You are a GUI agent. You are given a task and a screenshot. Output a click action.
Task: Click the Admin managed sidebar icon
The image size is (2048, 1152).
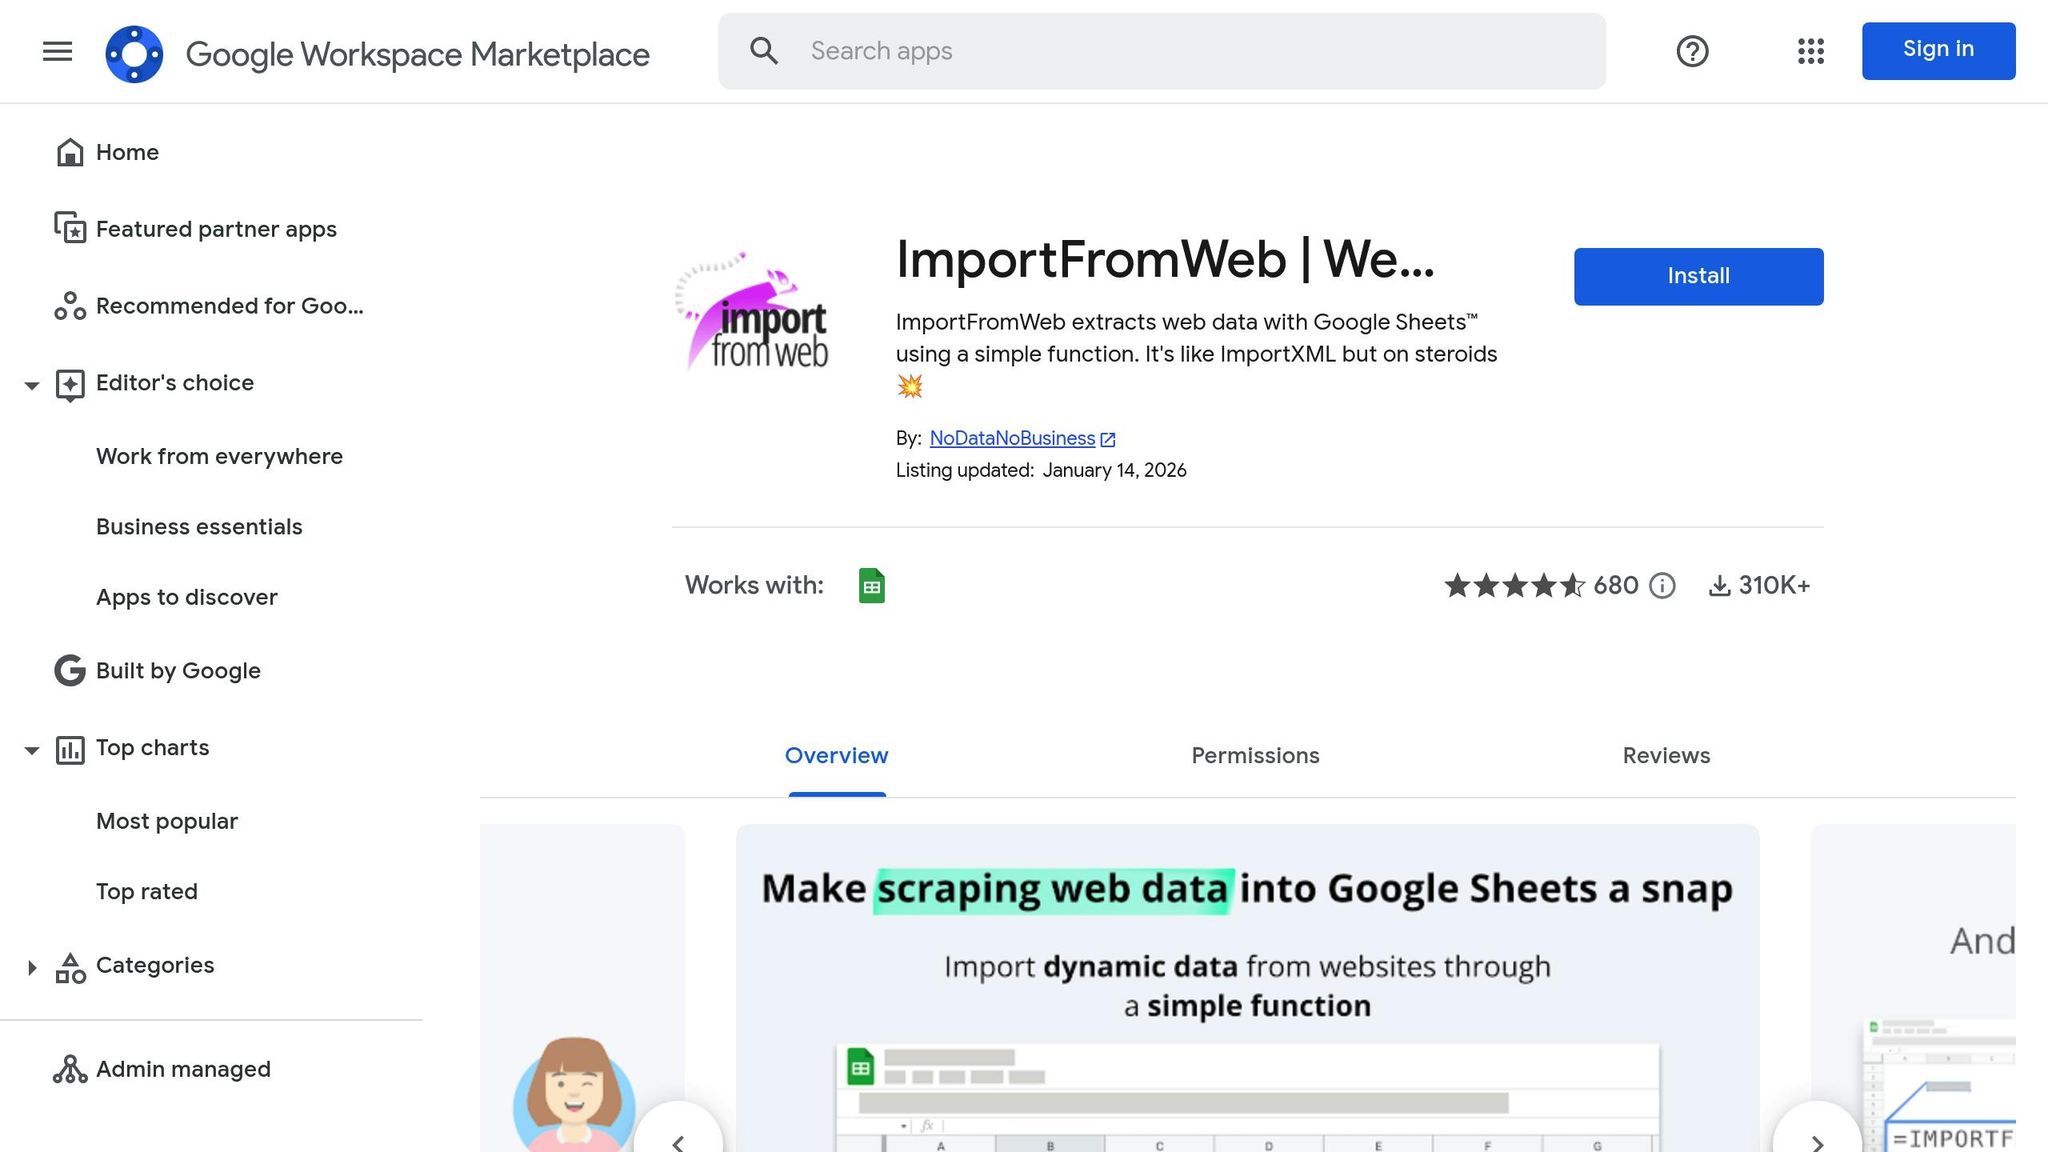(x=68, y=1068)
